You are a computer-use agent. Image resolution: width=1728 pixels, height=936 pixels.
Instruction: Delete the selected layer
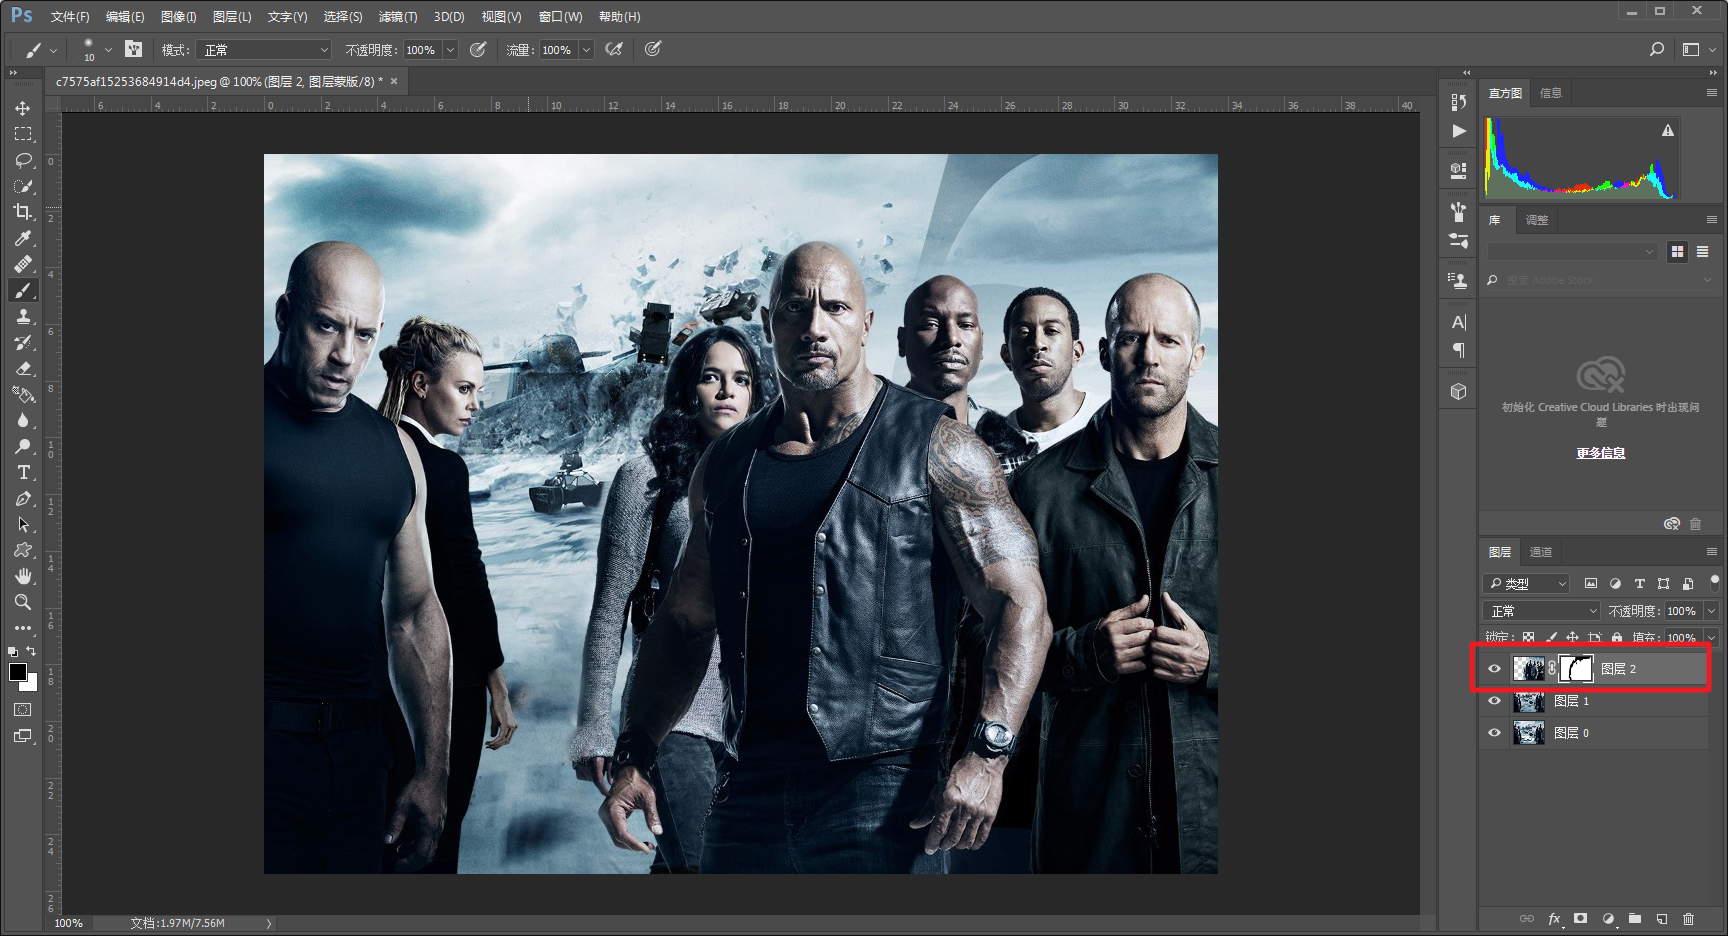tap(1689, 919)
